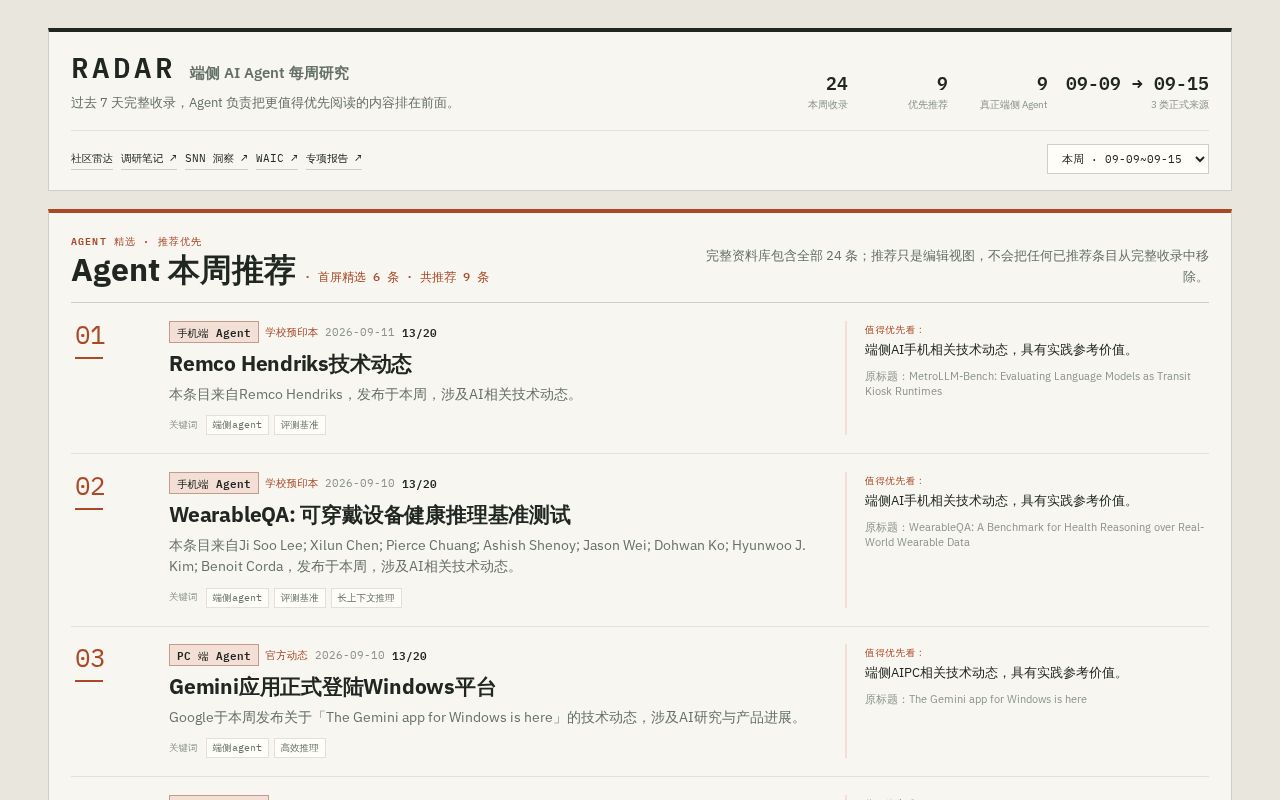Image resolution: width=1280 pixels, height=800 pixels.
Task: Open article Remco Hendriks技术动态
Action: [290, 364]
